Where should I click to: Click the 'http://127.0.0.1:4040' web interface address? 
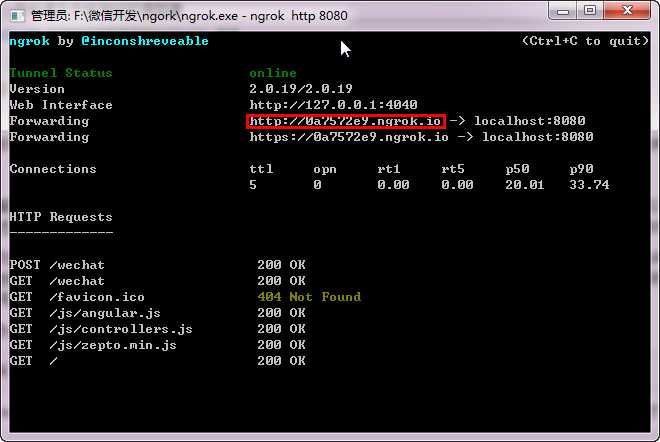[x=333, y=105]
